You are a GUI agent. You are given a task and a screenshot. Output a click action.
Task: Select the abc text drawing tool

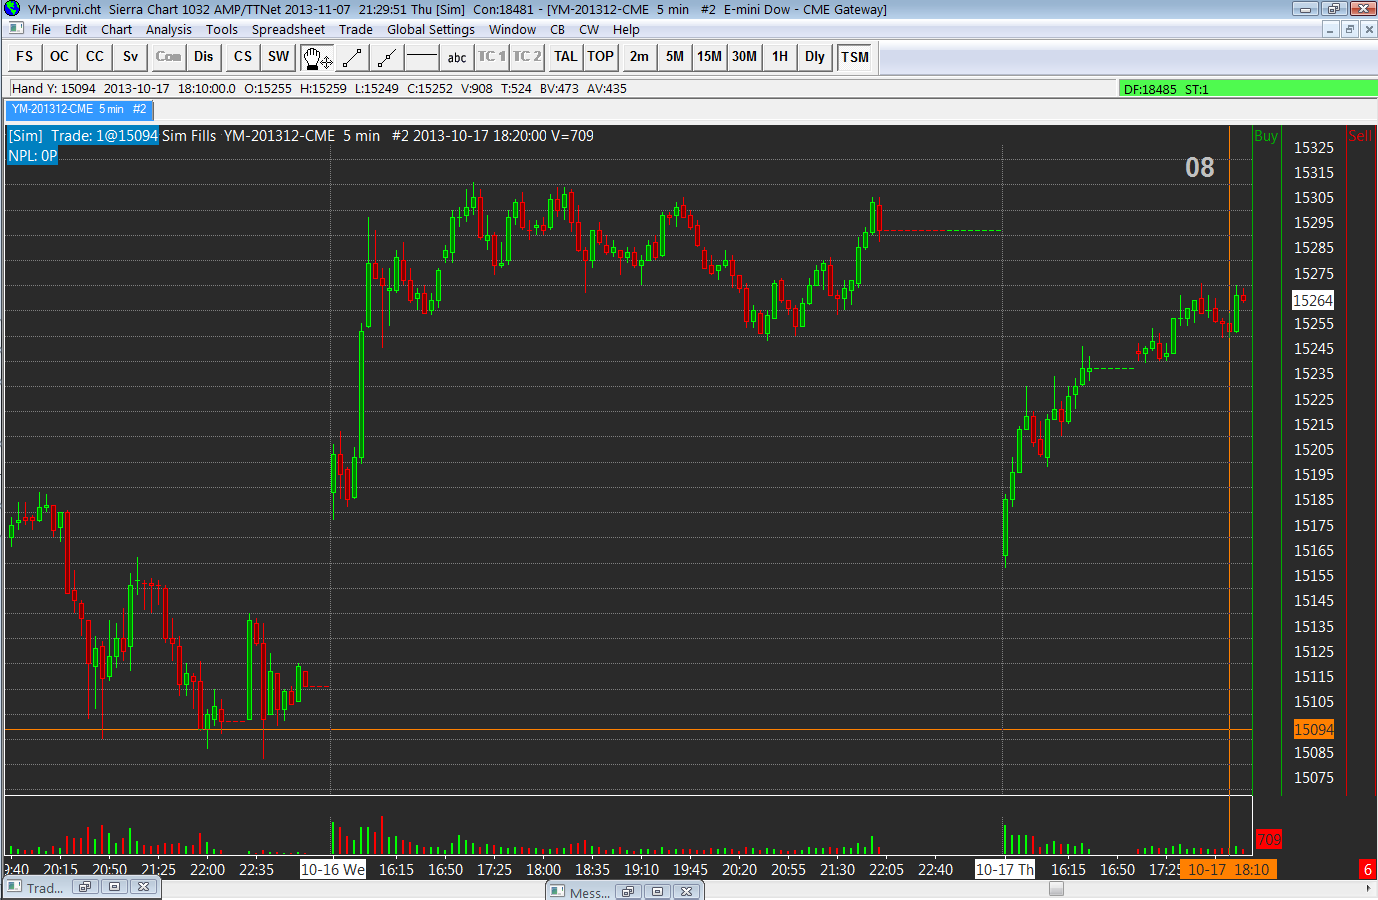[x=457, y=57]
